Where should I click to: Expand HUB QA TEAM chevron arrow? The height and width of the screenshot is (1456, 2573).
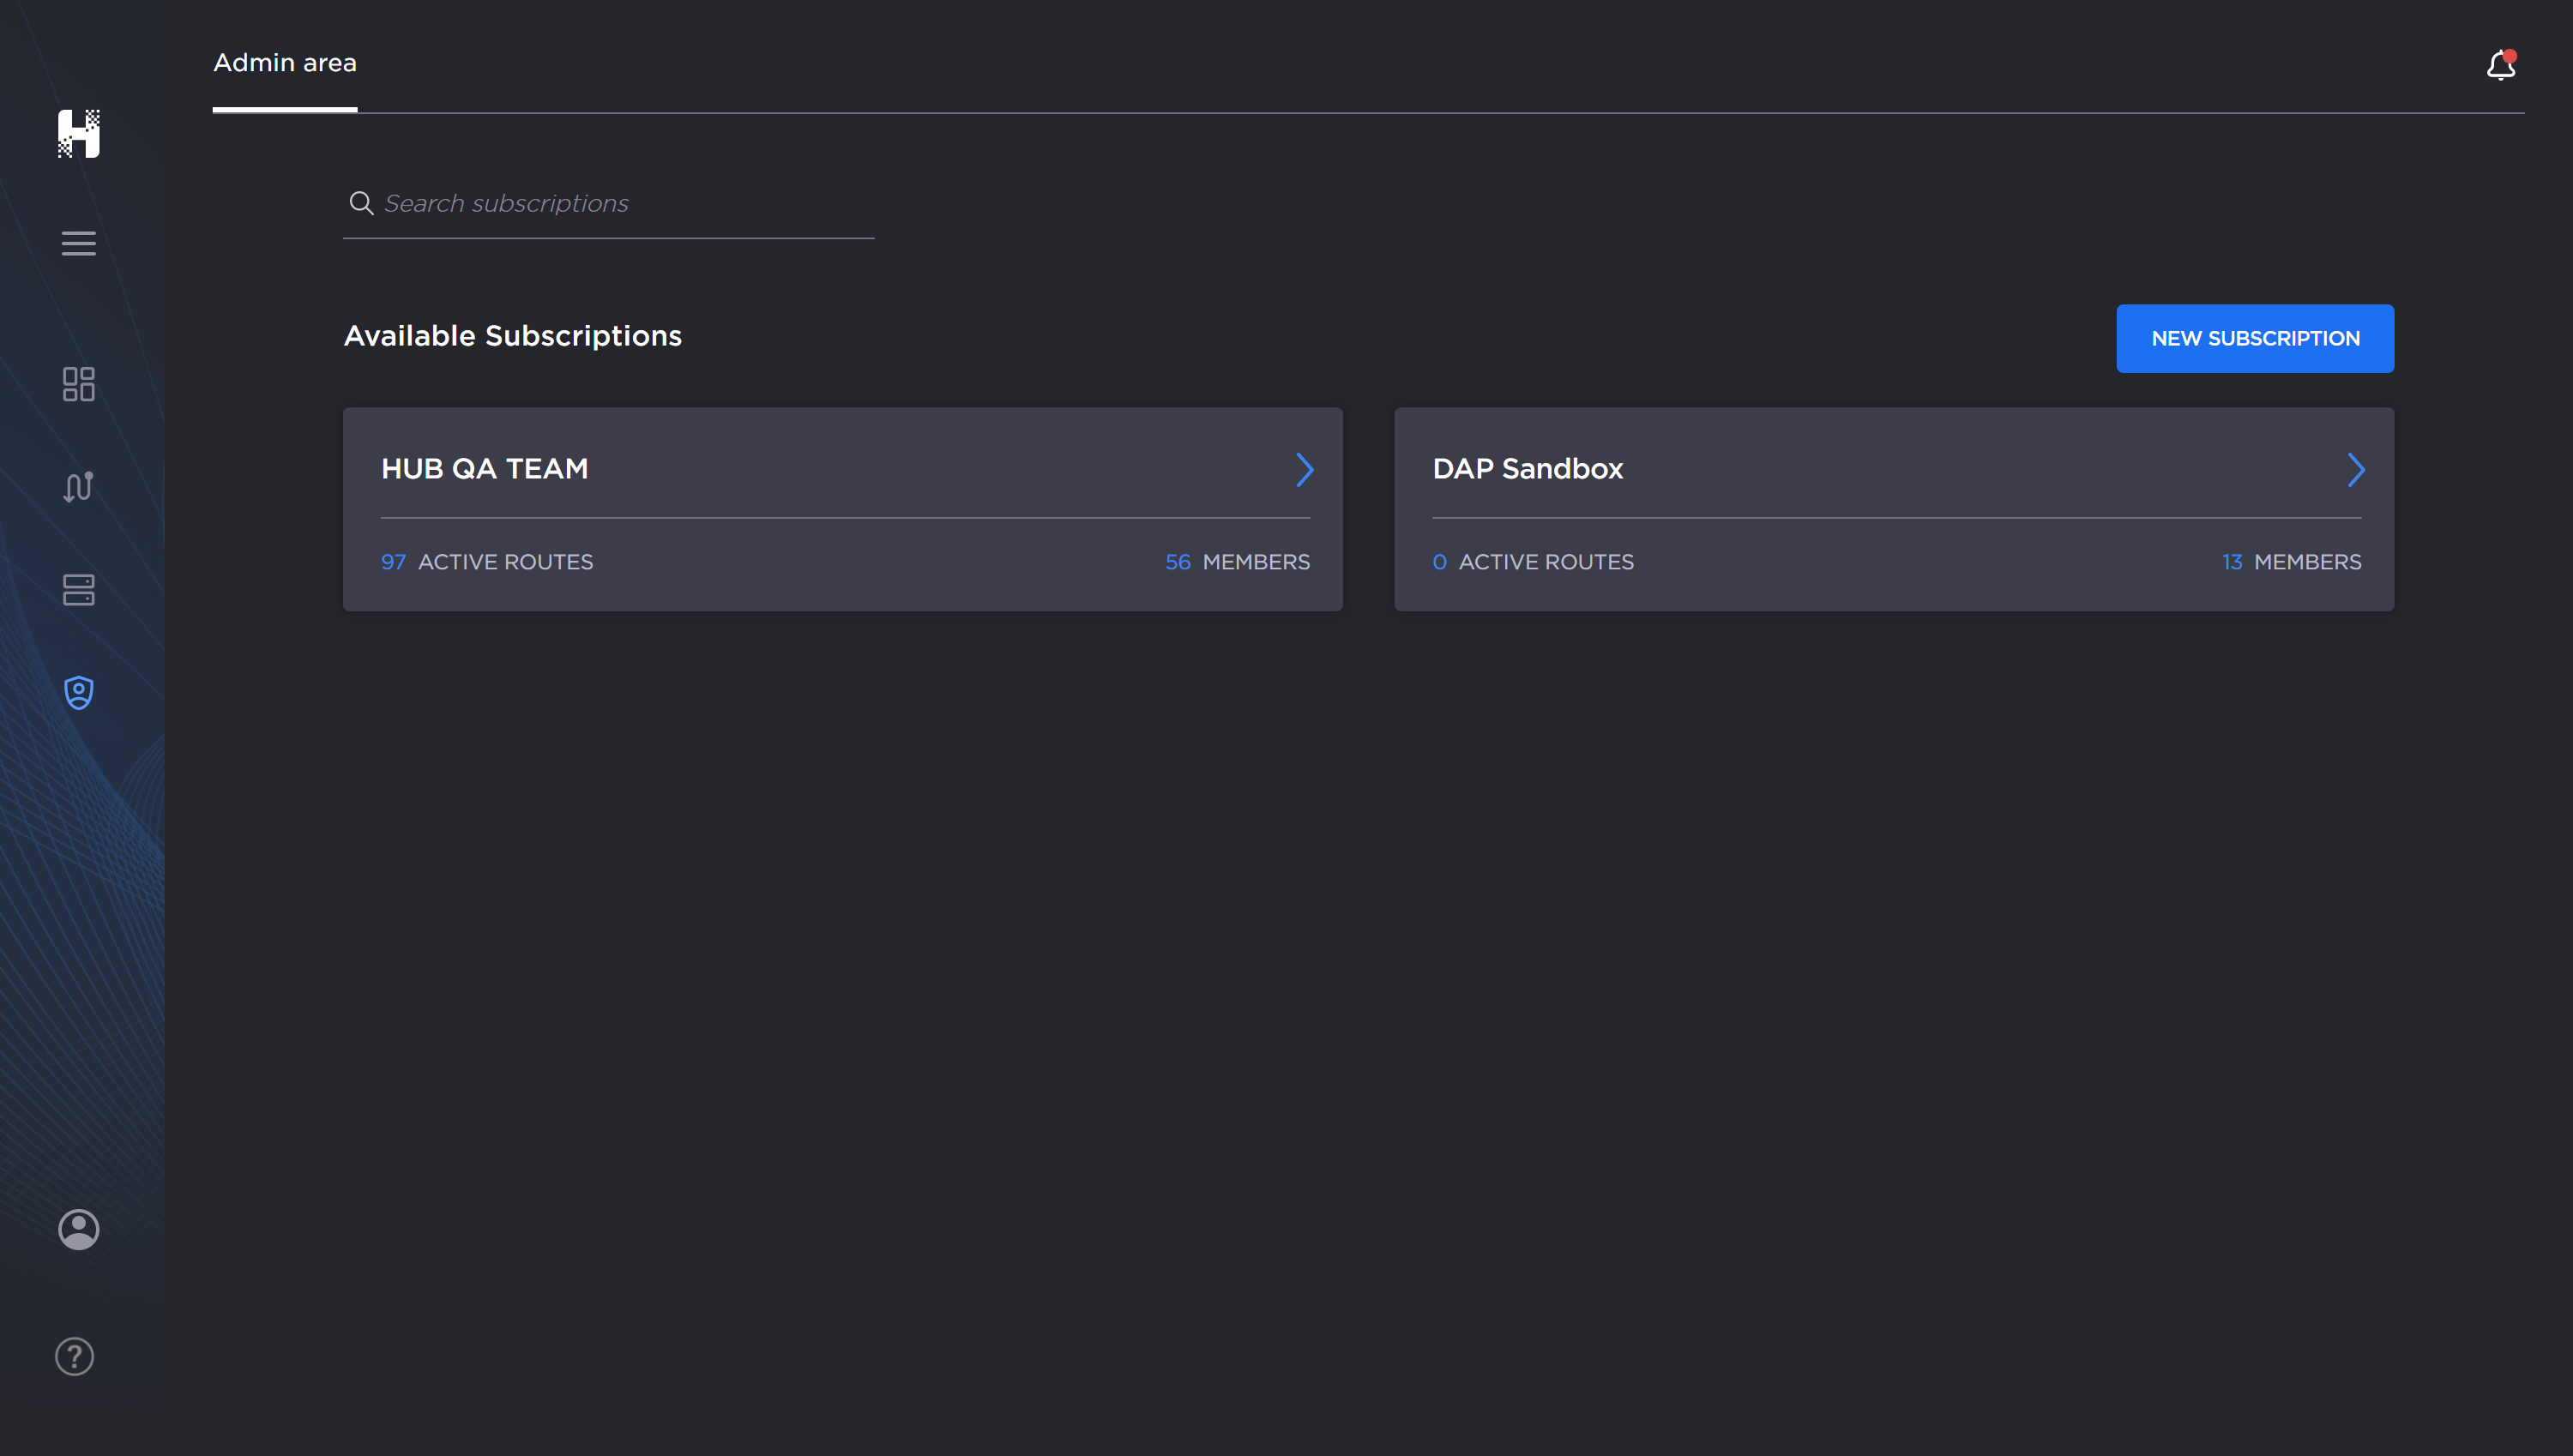coord(1304,469)
